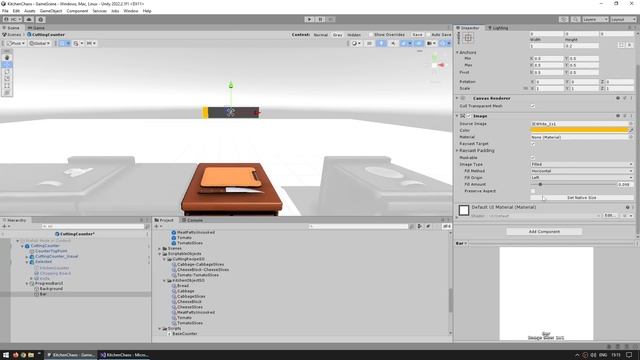640x360 pixels.
Task: Open the Layers dropdown
Action: (x=595, y=19)
